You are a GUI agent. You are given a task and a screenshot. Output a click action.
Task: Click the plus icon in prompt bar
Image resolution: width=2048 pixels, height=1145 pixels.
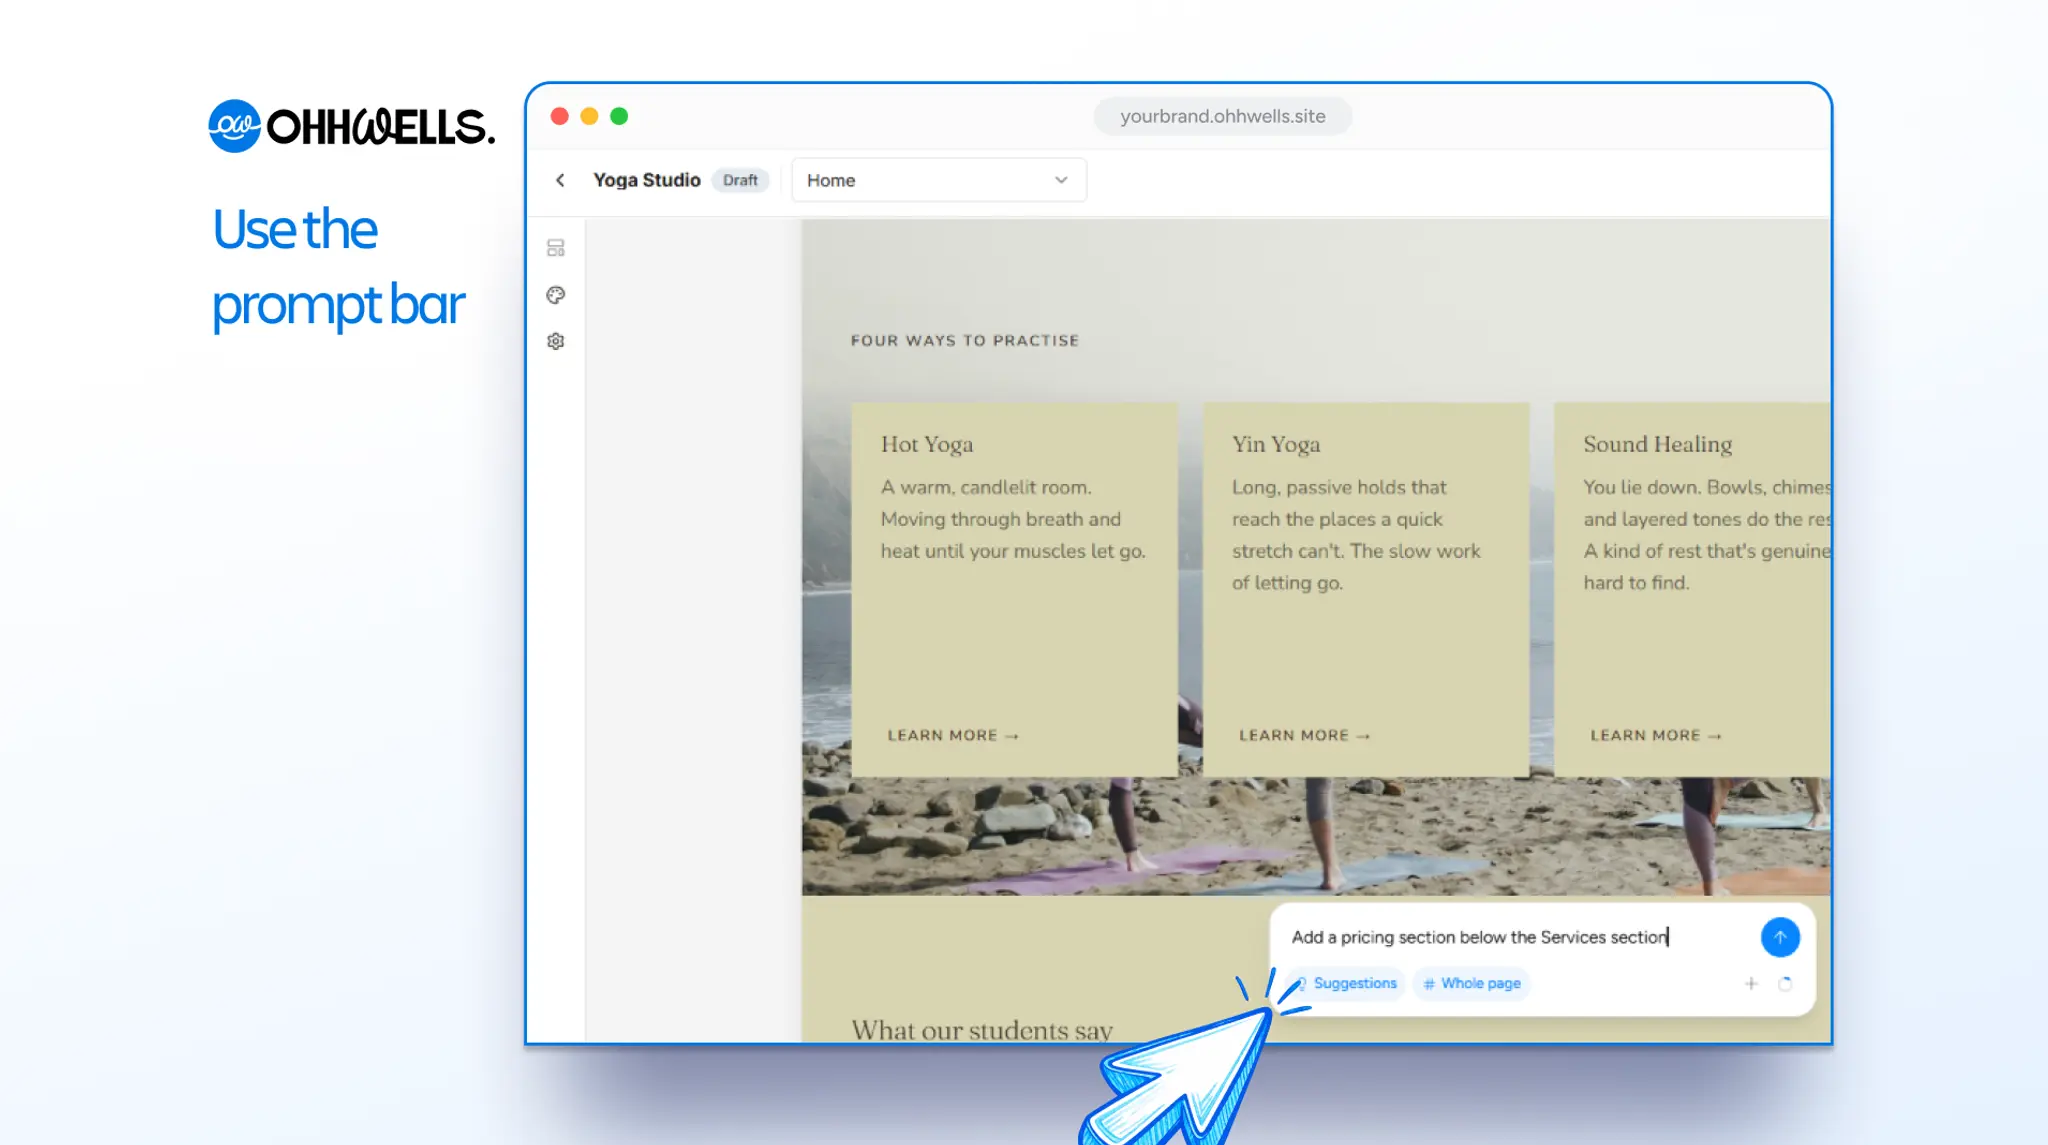pyautogui.click(x=1751, y=984)
